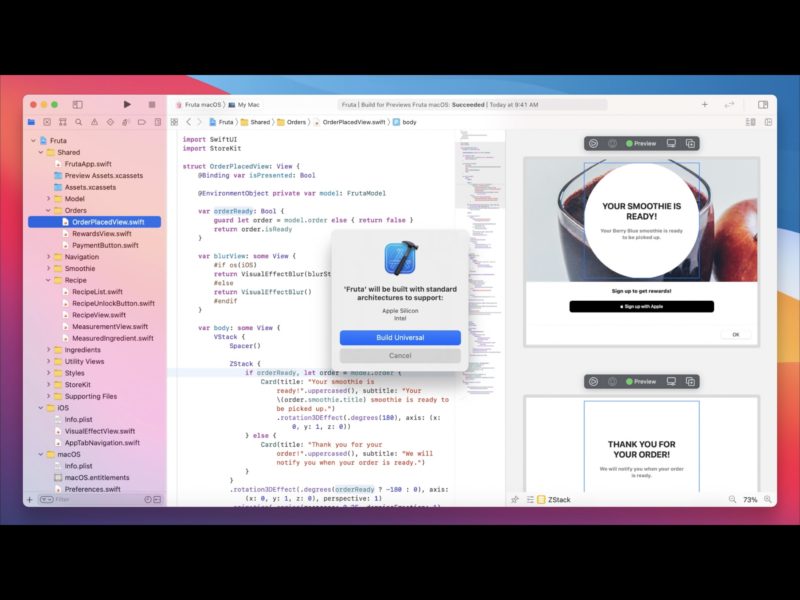Image resolution: width=800 pixels, height=600 pixels.
Task: Expand the Utility Views folder
Action: (x=49, y=361)
